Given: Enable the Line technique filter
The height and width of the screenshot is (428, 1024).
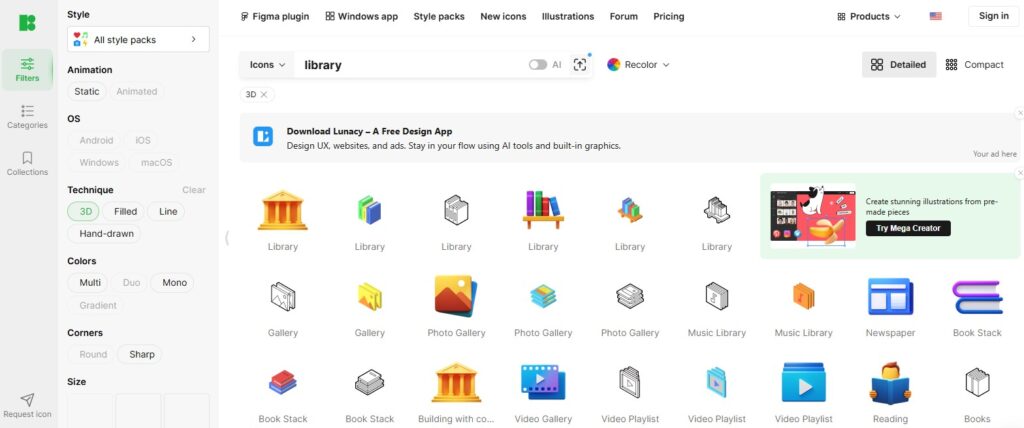Looking at the screenshot, I should point(168,212).
